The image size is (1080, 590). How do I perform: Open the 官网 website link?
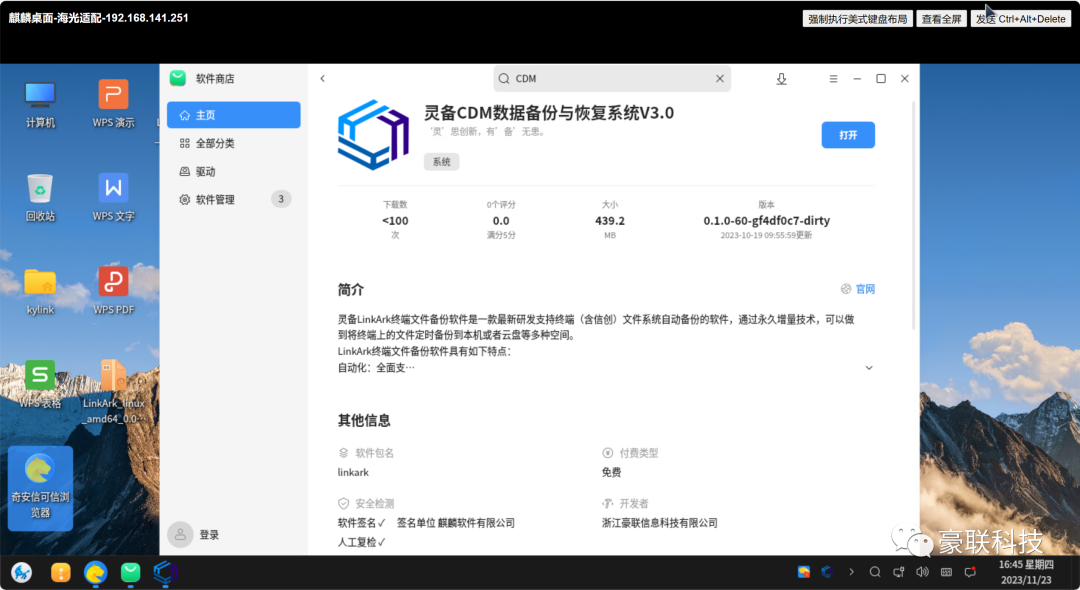pyautogui.click(x=858, y=289)
